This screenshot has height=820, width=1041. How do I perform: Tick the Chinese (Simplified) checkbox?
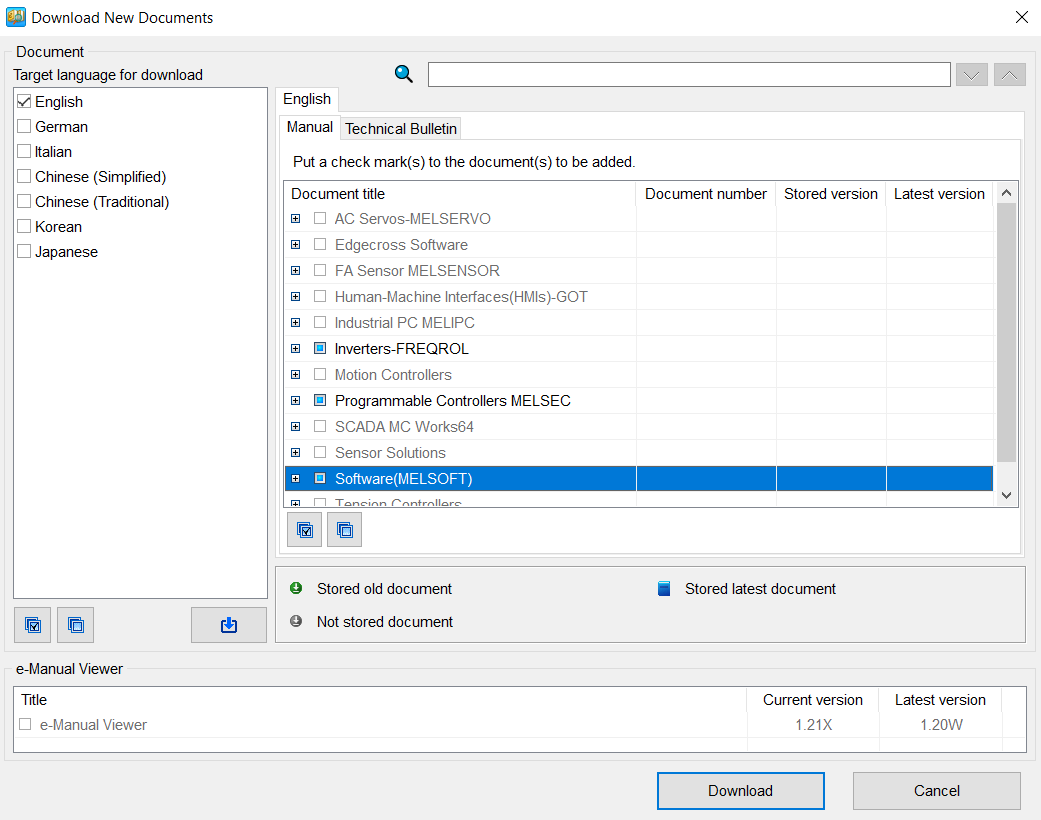coord(25,177)
